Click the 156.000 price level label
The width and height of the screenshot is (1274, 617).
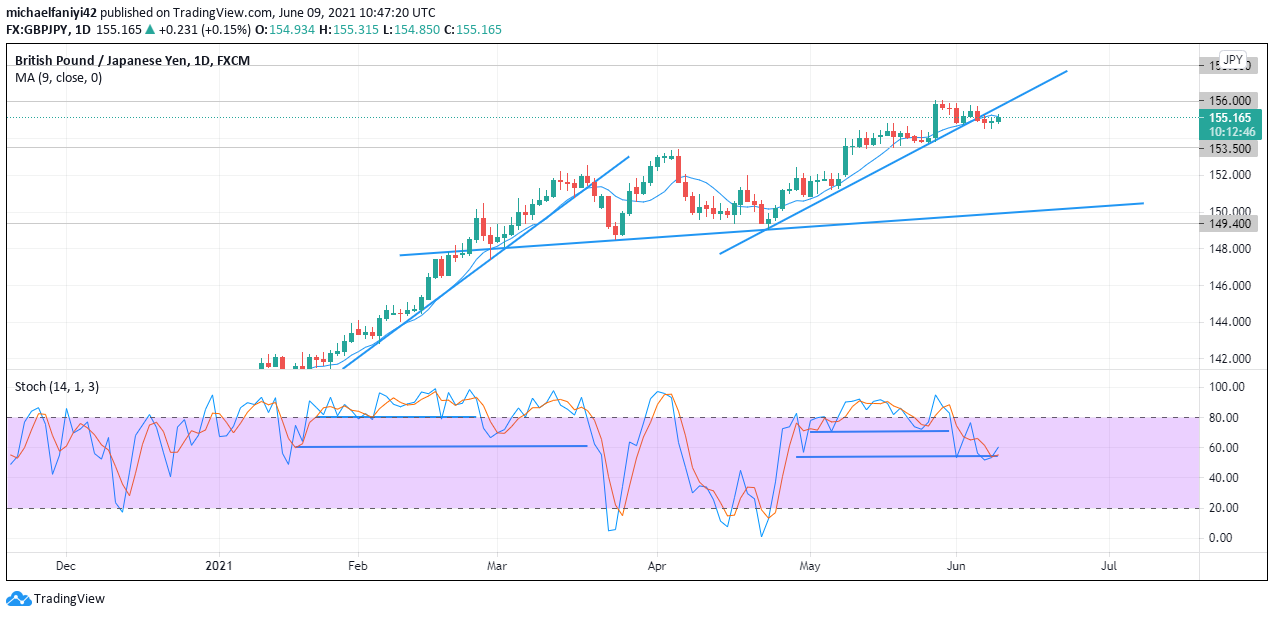[1228, 101]
